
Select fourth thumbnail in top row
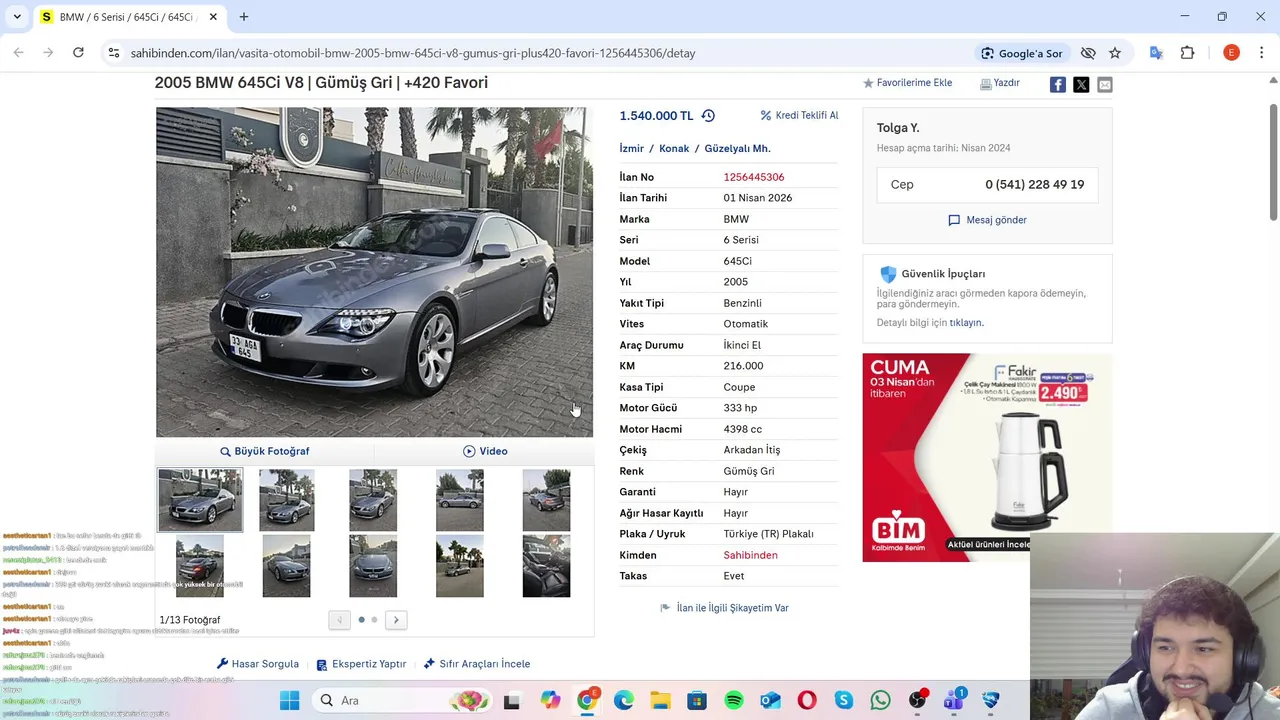coord(460,500)
